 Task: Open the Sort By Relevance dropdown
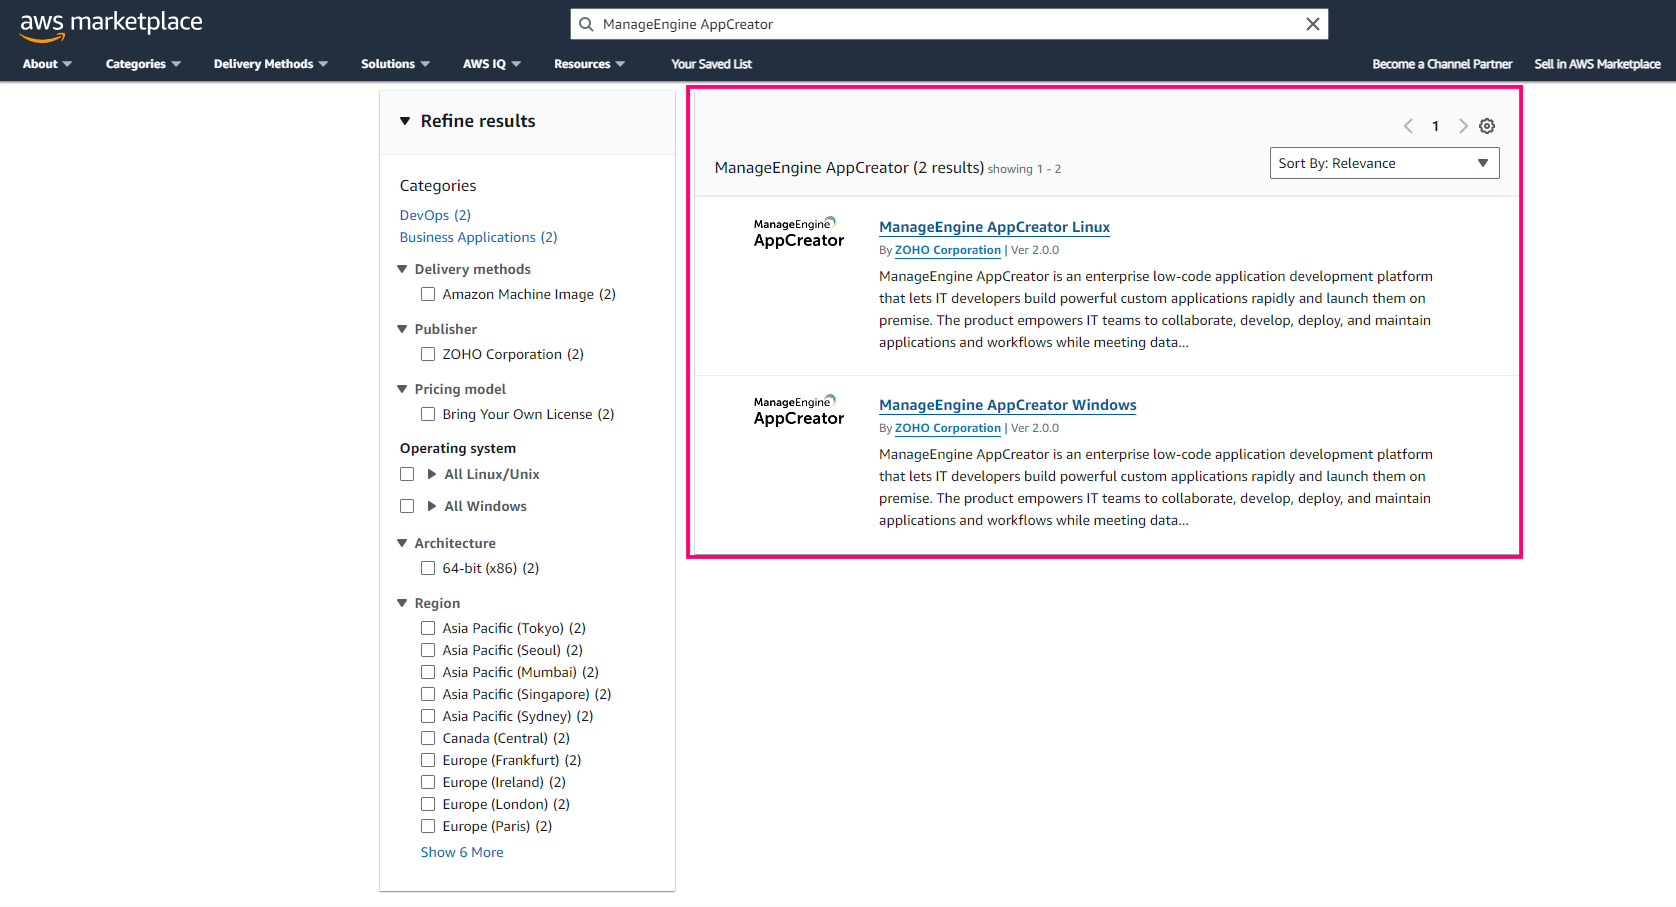(x=1384, y=163)
